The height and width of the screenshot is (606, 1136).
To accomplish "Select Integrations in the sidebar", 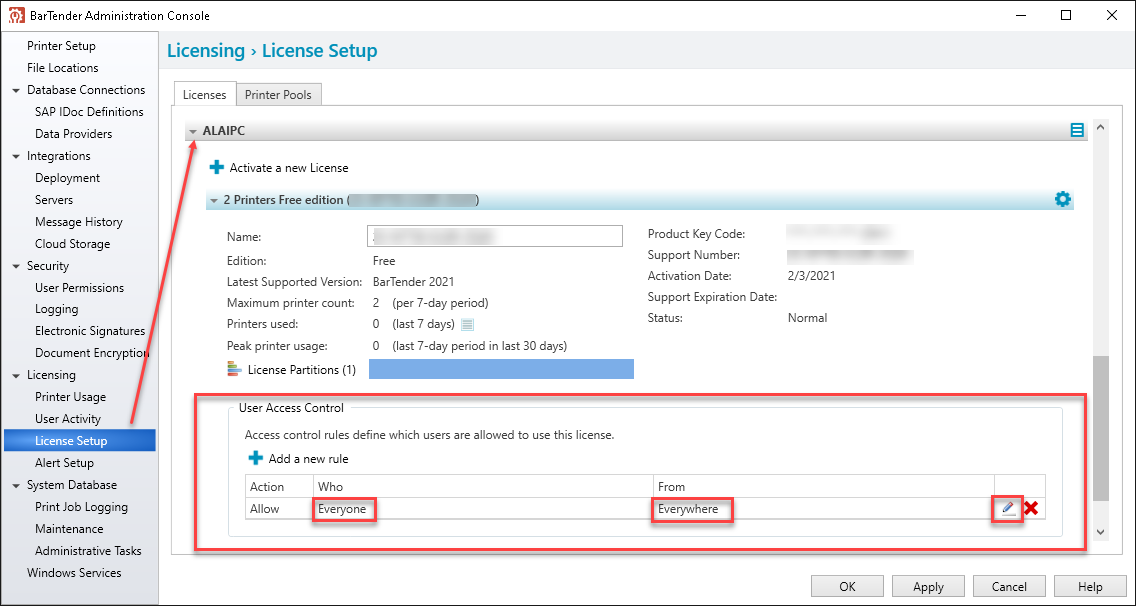I will [59, 156].
